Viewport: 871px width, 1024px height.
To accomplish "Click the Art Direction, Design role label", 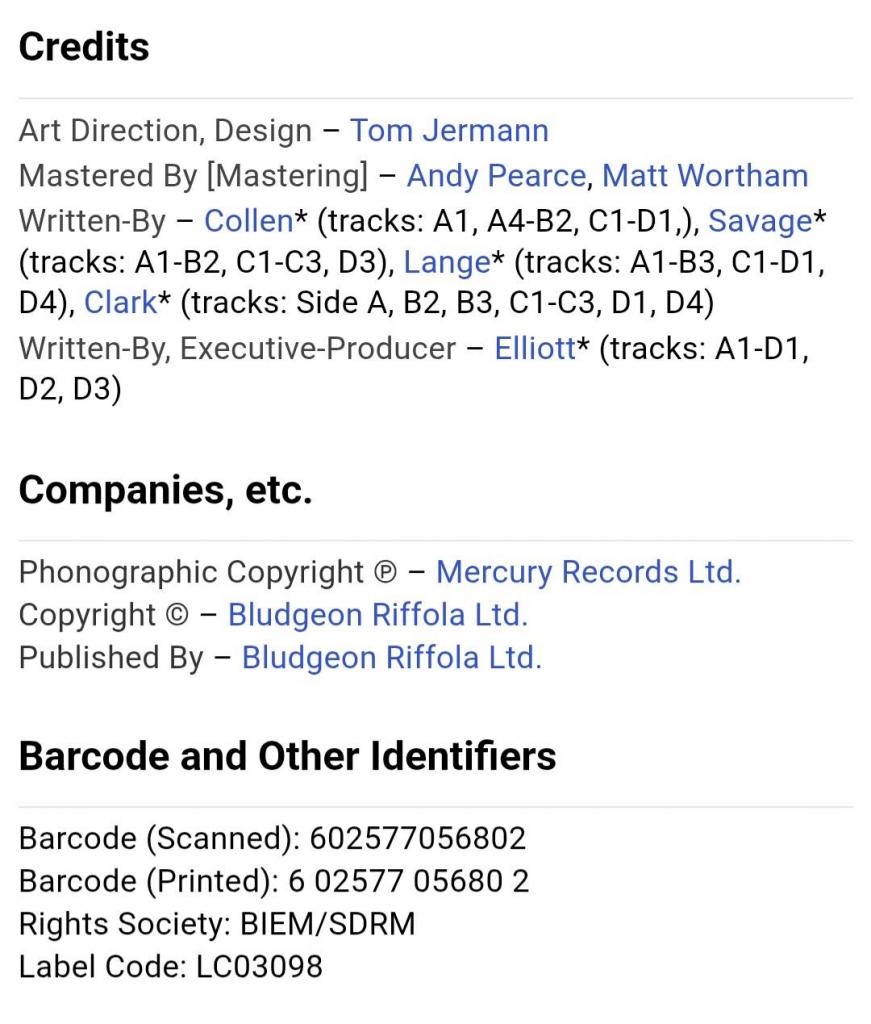I will (165, 131).
